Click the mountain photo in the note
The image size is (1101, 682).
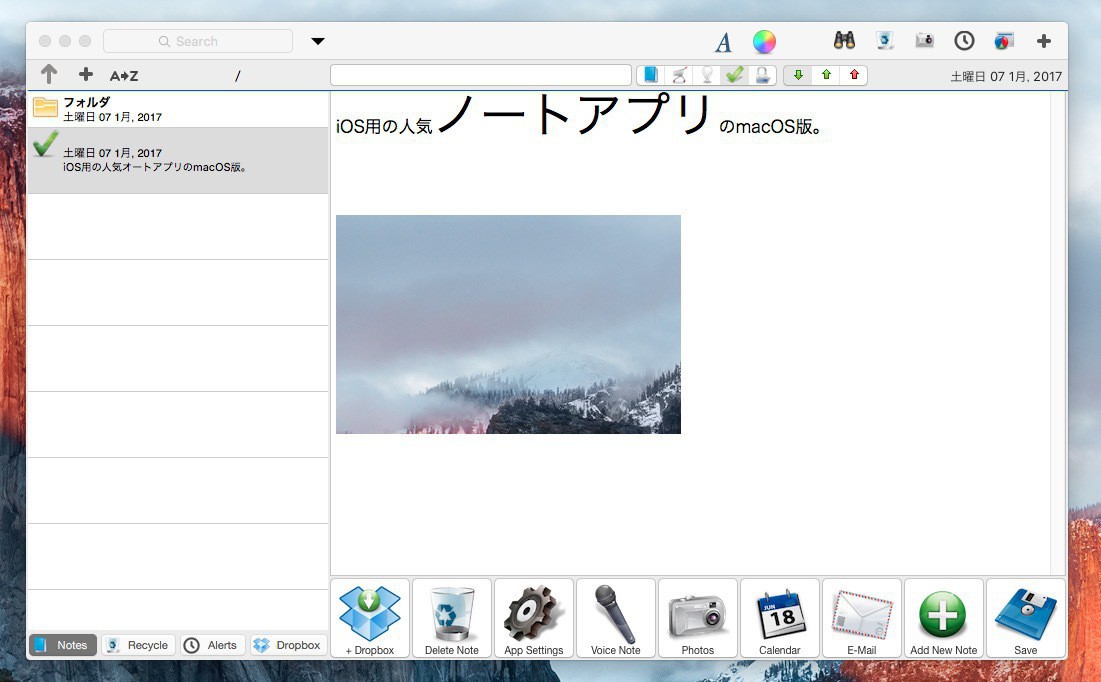[x=508, y=324]
